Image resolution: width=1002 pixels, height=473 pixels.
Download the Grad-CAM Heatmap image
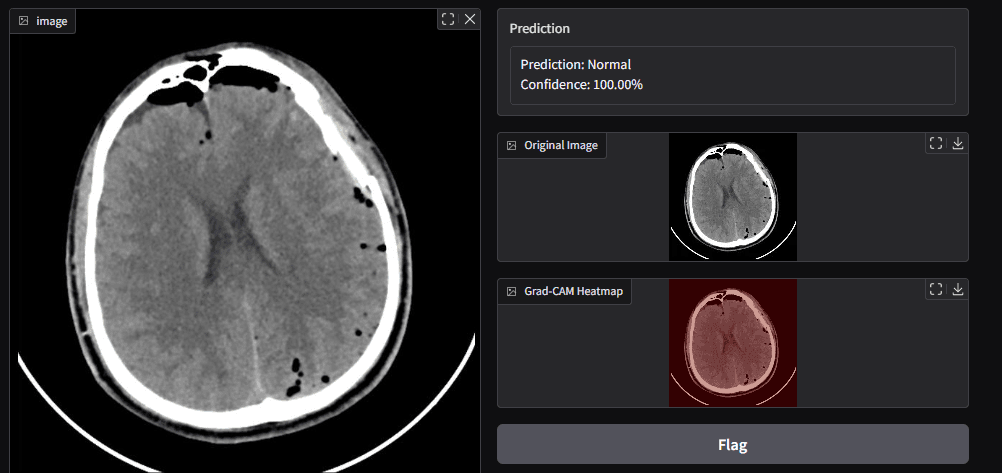coord(958,289)
